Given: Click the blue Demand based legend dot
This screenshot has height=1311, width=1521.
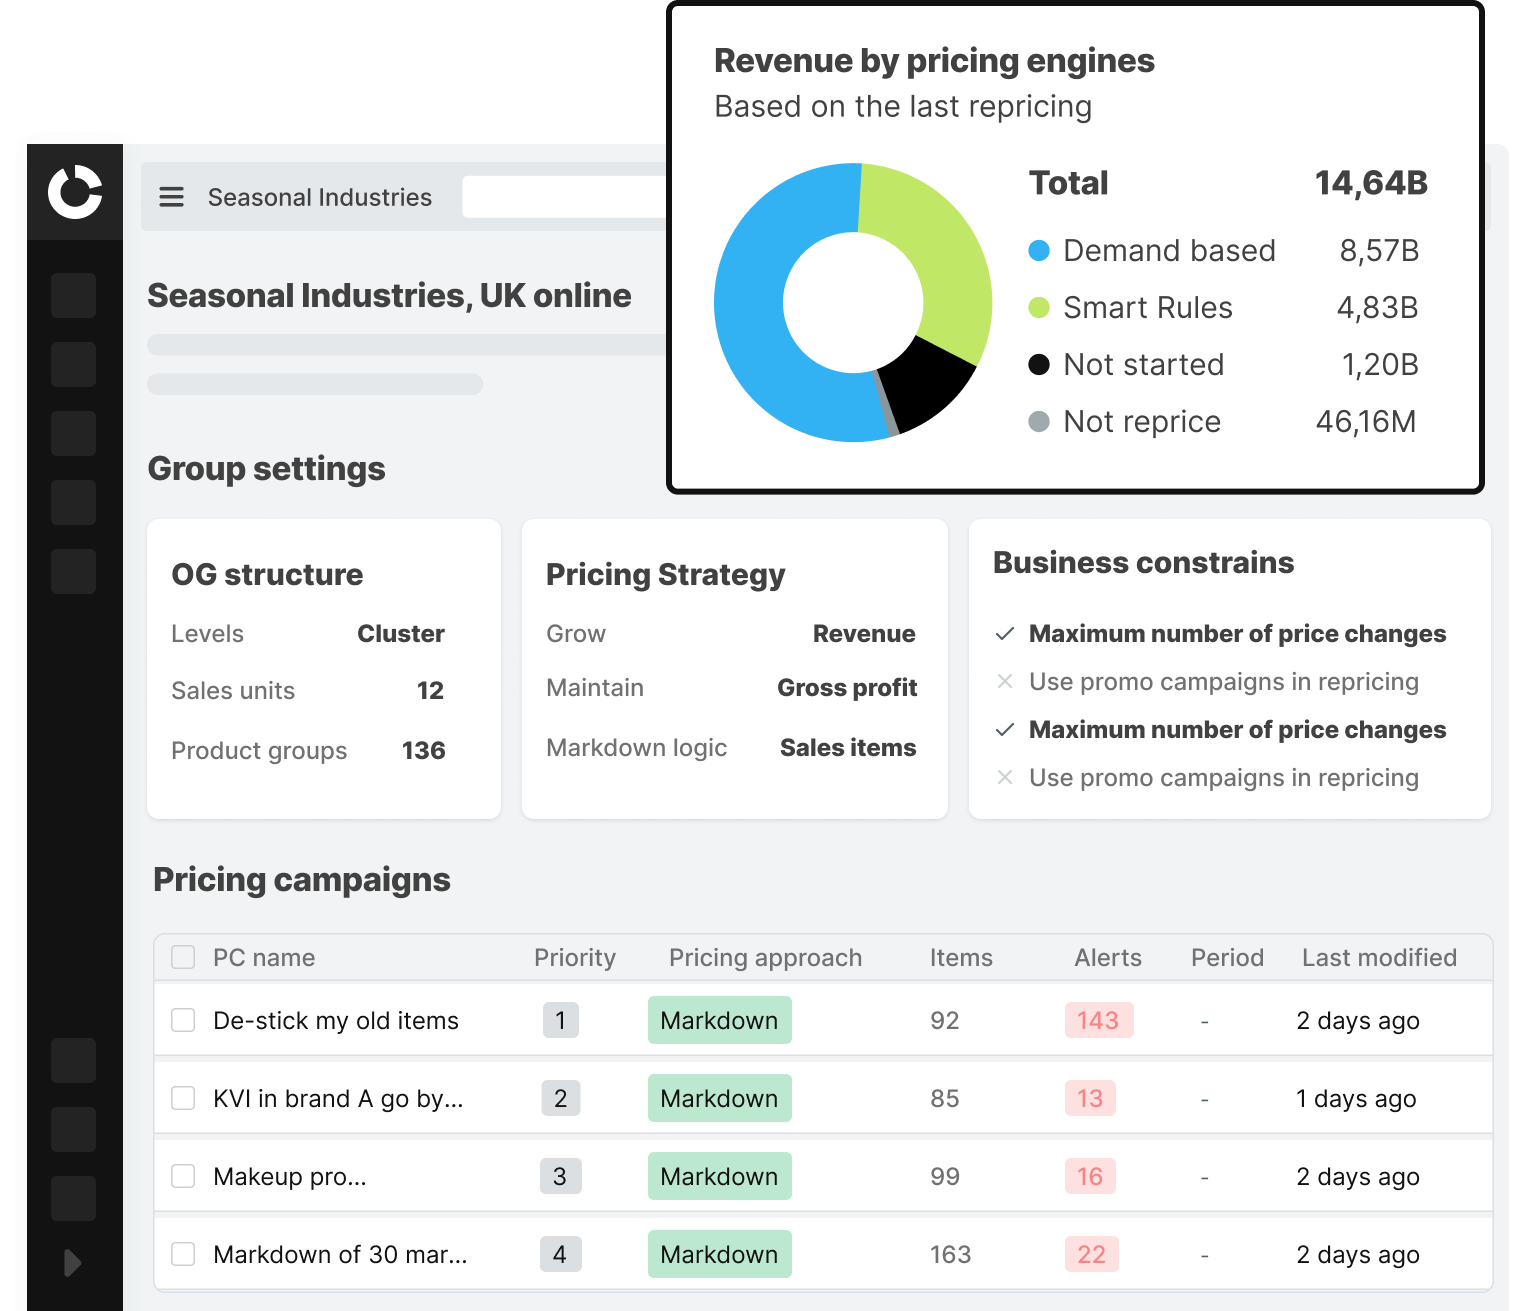Looking at the screenshot, I should tap(1039, 251).
